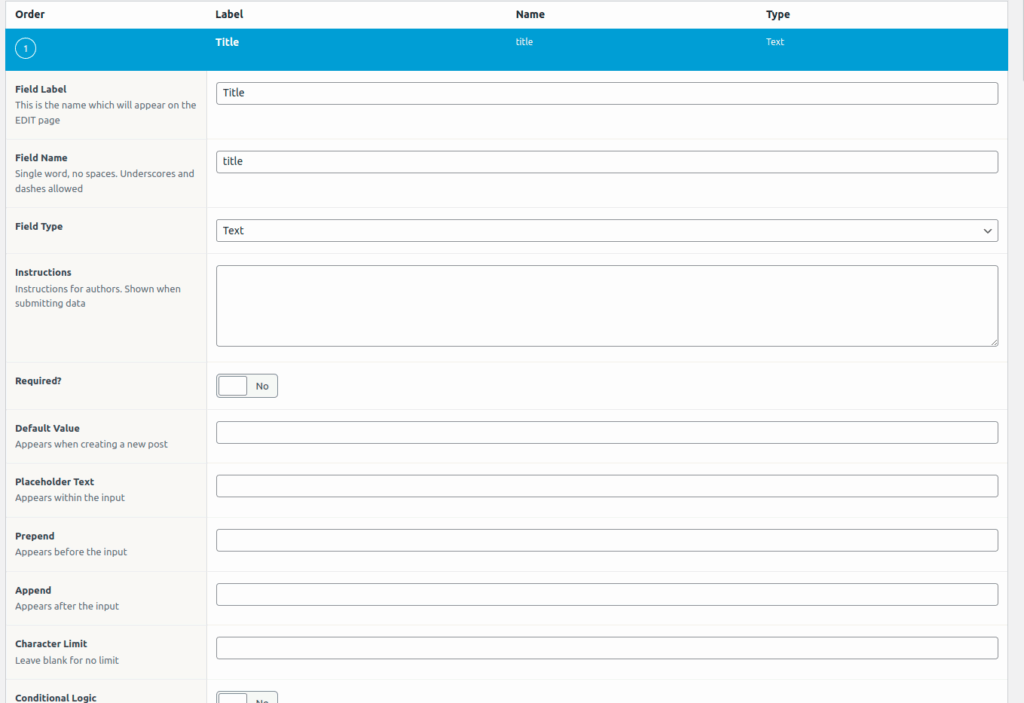Click the Instructions textarea resize handle
This screenshot has width=1024, height=703.
992,341
